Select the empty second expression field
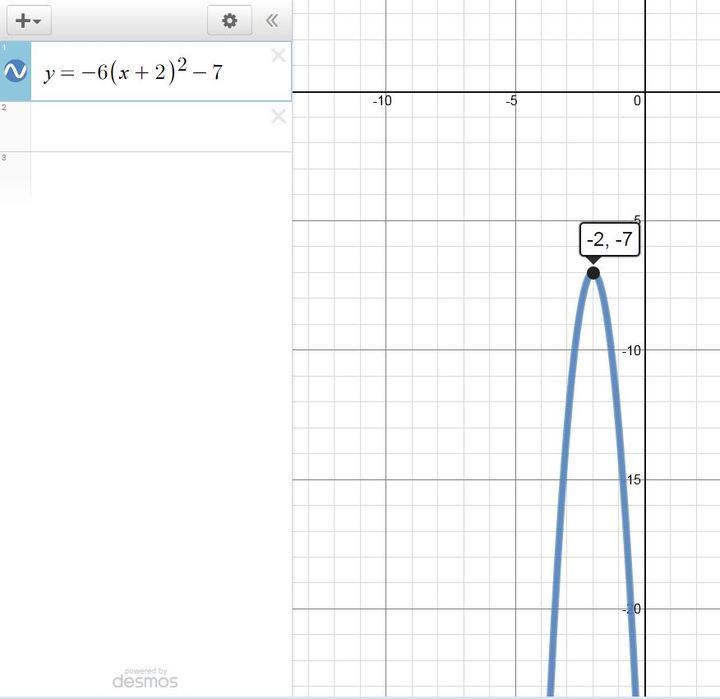720x699 pixels. pyautogui.click(x=150, y=127)
